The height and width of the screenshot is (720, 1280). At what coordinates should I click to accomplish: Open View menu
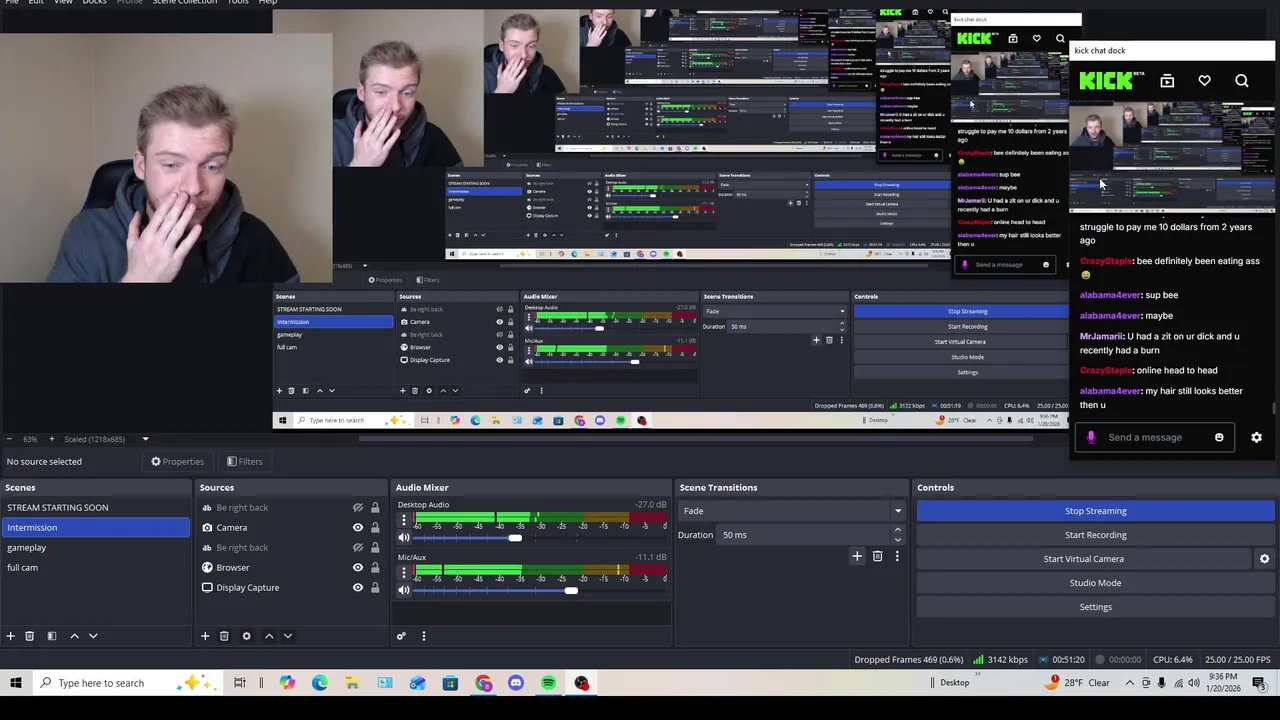click(63, 2)
